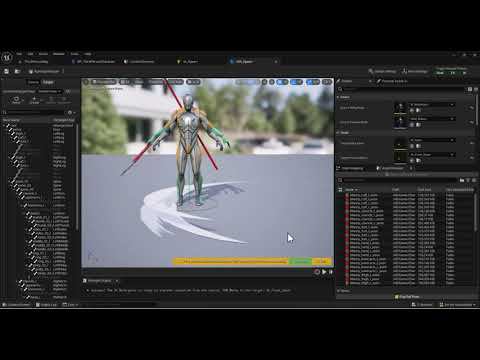Click the Browse to asset folder icon

[x=17, y=71]
